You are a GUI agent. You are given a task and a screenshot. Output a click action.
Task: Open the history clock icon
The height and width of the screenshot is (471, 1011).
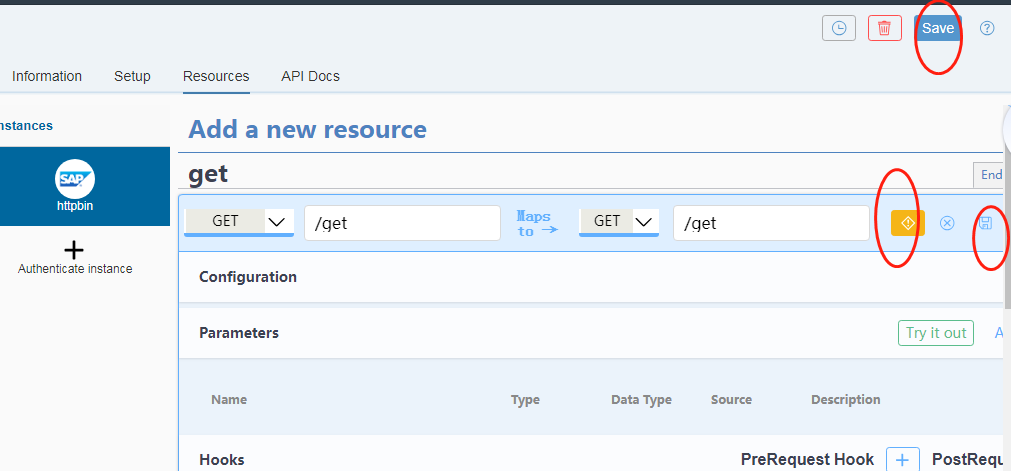[x=838, y=28]
